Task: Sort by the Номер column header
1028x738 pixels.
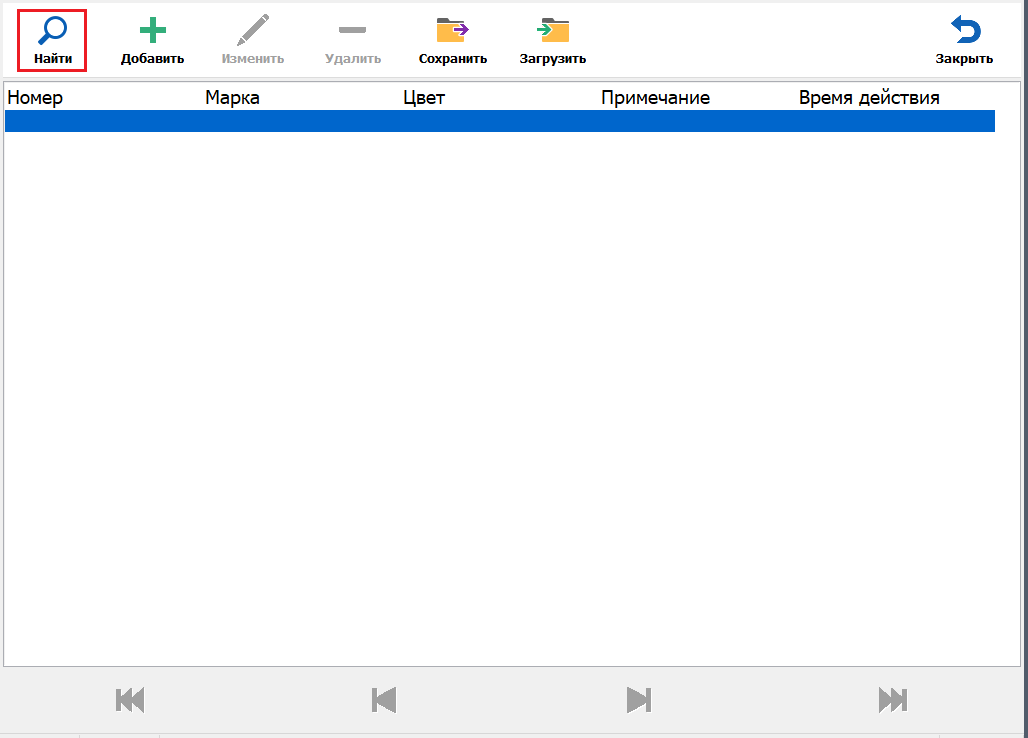Action: 35,98
